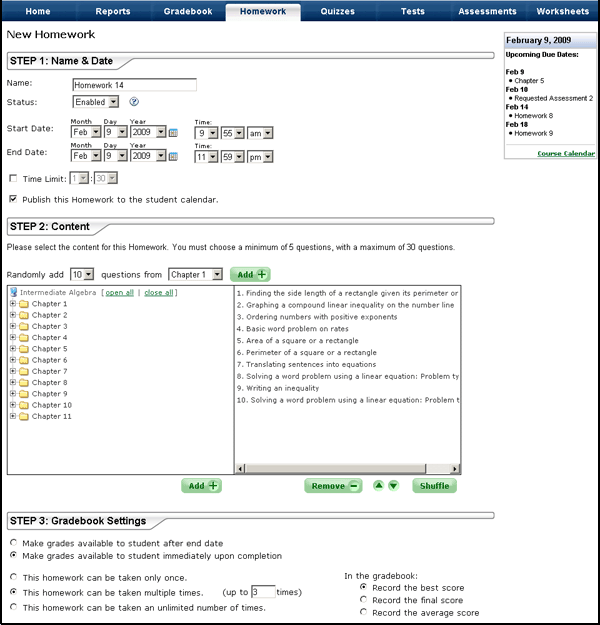Click the Chapter 7 folder icon
This screenshot has height=625, width=600.
click(x=24, y=371)
